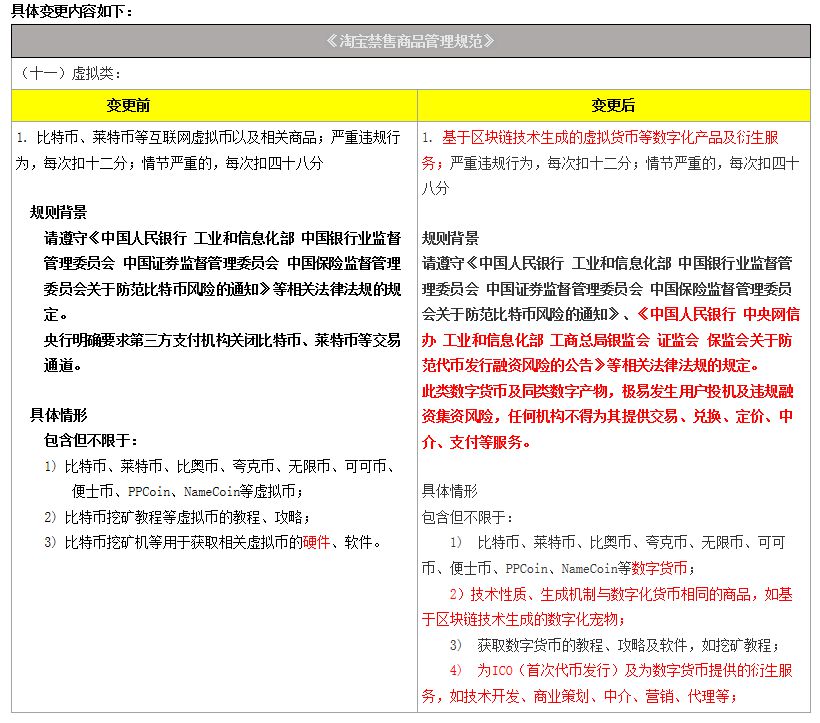Screen dimensions: 820x723
Task: Click the 具体情形 heading in right column
Action: [x=450, y=491]
